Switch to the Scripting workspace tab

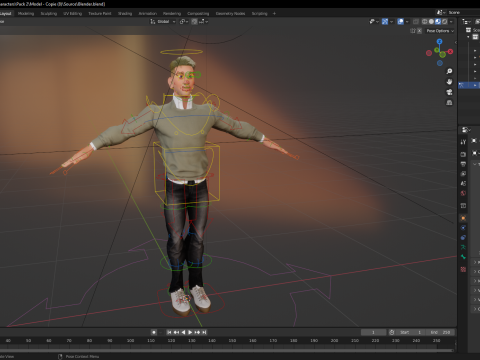point(260,13)
